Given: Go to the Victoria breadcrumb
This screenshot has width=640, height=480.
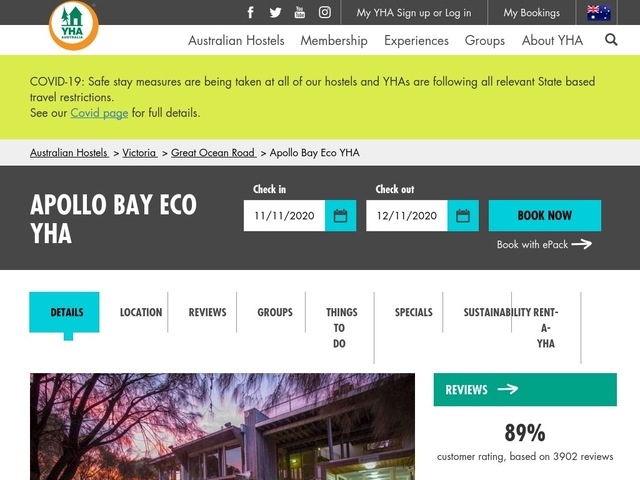Looking at the screenshot, I should click(x=140, y=153).
